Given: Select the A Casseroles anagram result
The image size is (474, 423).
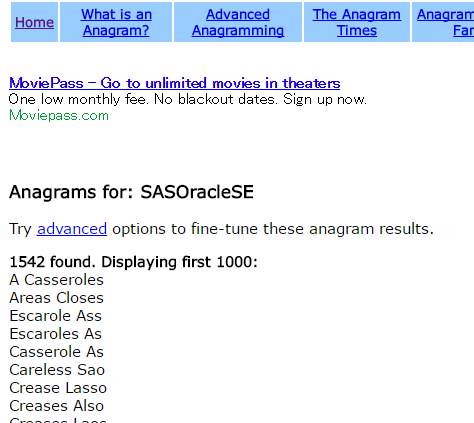Looking at the screenshot, I should point(56,280).
